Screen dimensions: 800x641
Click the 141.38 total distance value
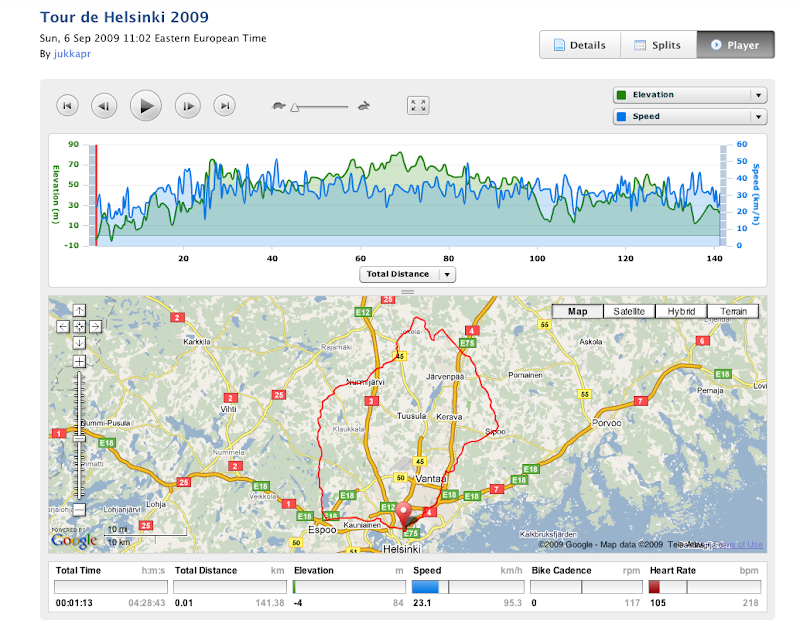[270, 603]
